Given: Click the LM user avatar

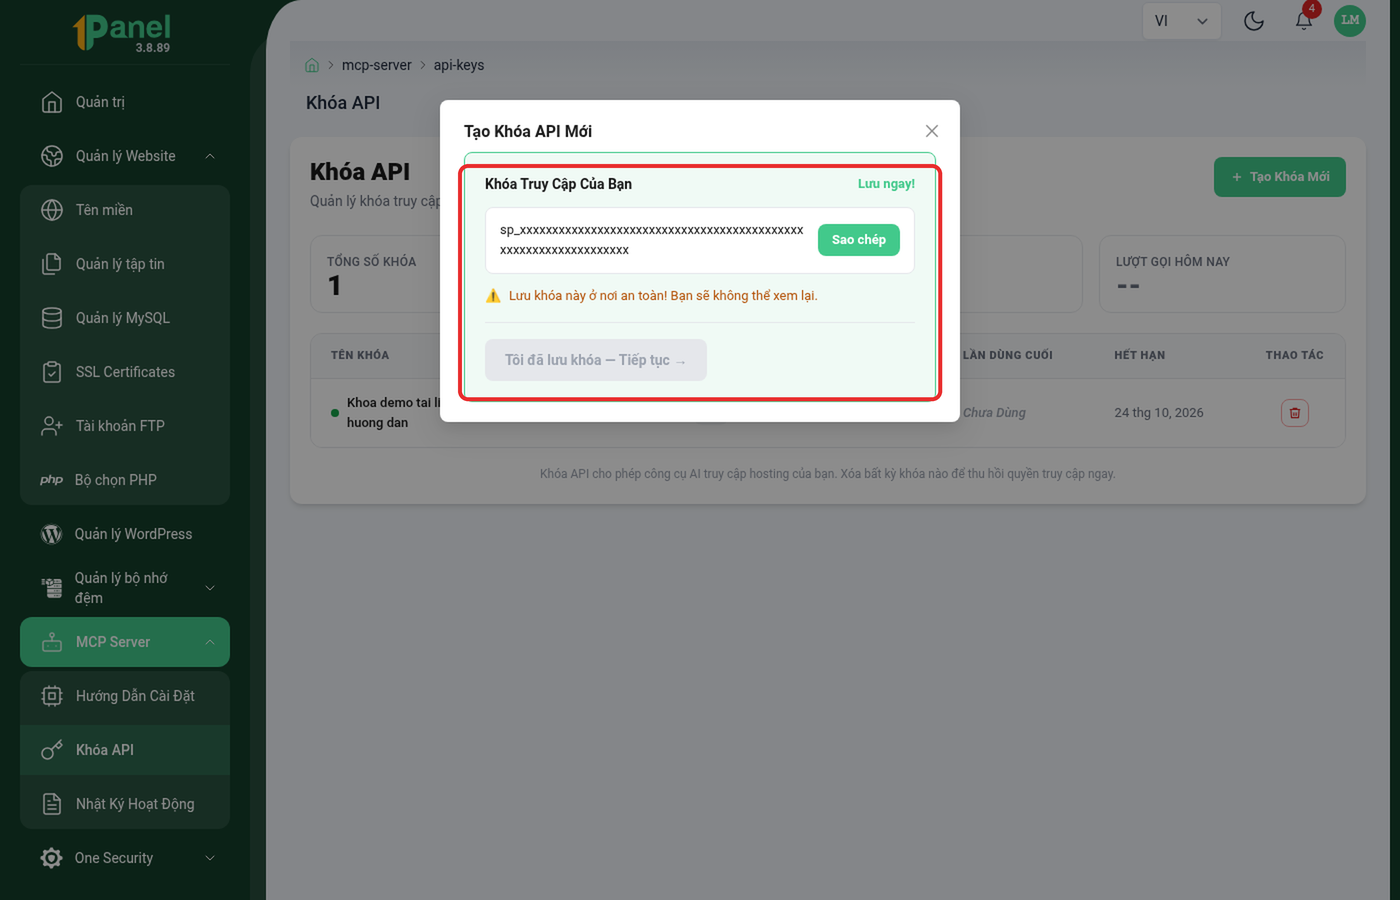Looking at the screenshot, I should coord(1350,20).
